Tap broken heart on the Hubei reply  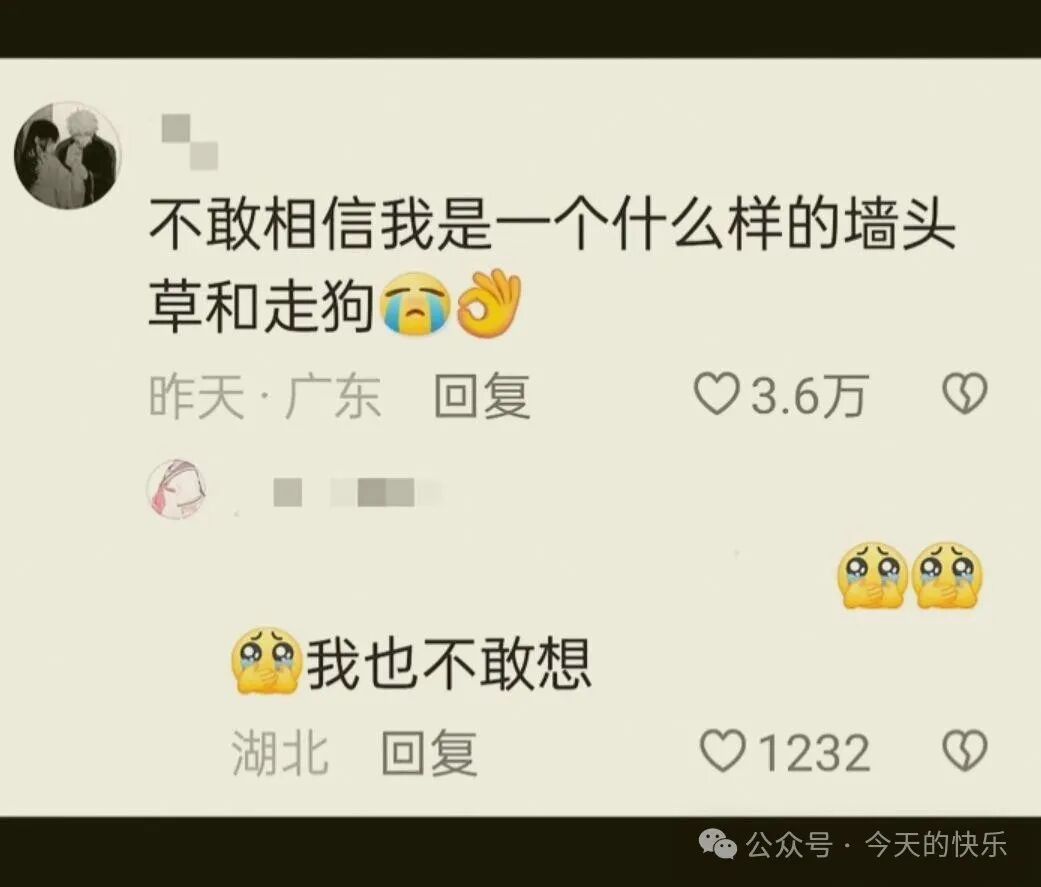click(x=965, y=751)
